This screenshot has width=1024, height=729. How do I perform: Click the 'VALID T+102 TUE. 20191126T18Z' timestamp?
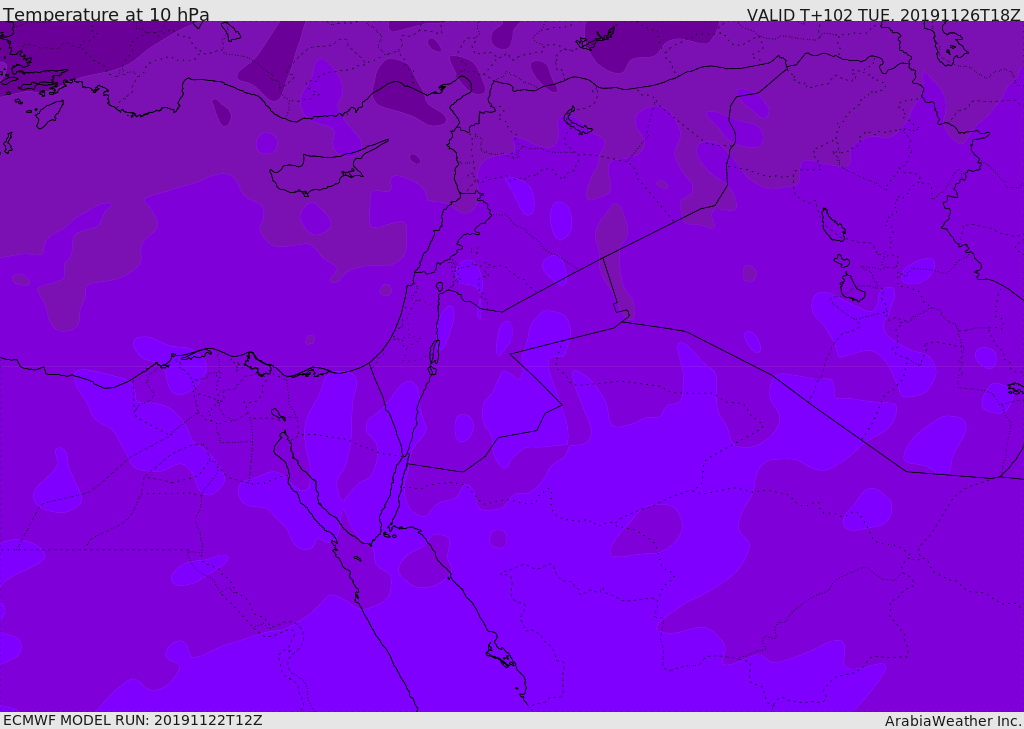pyautogui.click(x=884, y=14)
